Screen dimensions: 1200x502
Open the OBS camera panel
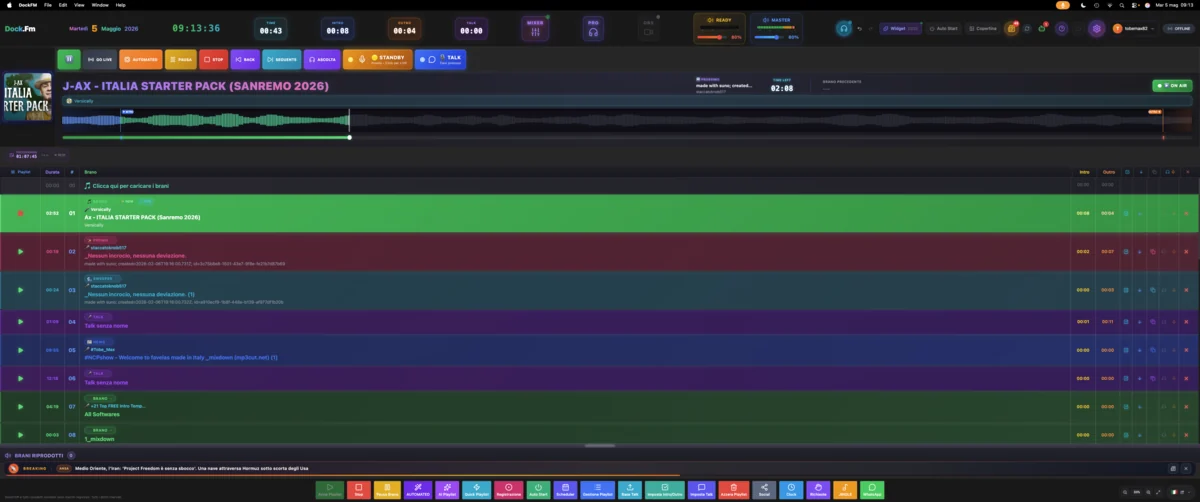[x=649, y=29]
